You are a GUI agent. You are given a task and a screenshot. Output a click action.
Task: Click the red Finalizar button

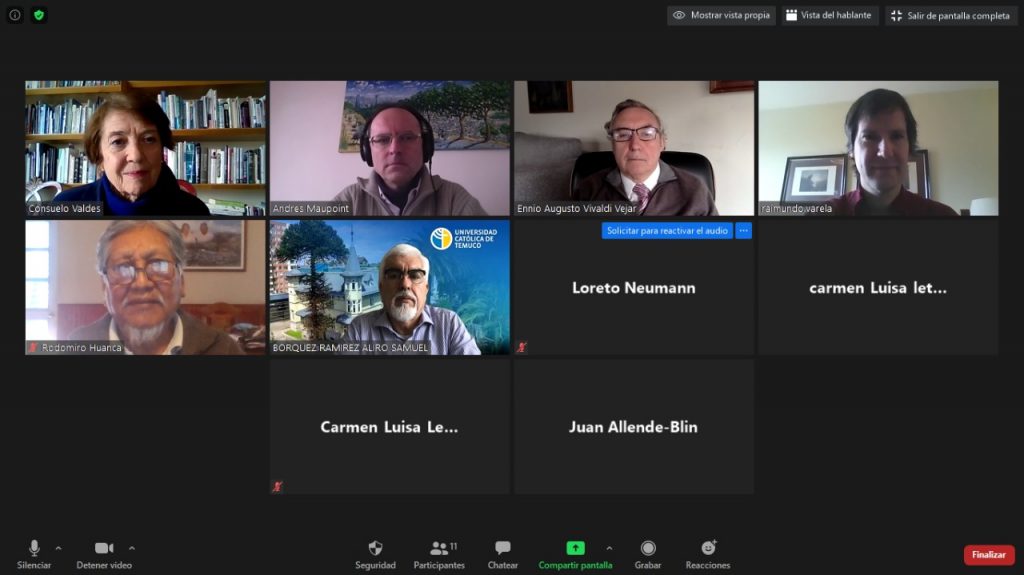pos(988,555)
